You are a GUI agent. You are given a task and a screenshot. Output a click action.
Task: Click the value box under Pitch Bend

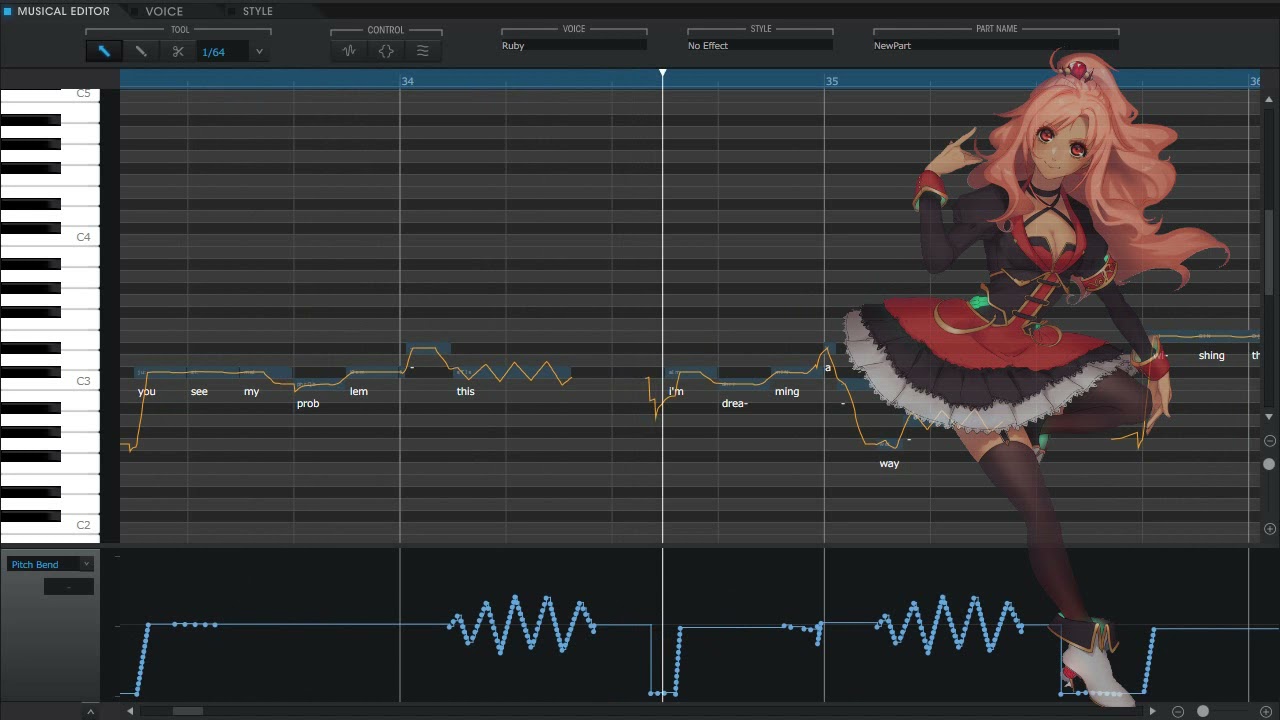[x=69, y=587]
